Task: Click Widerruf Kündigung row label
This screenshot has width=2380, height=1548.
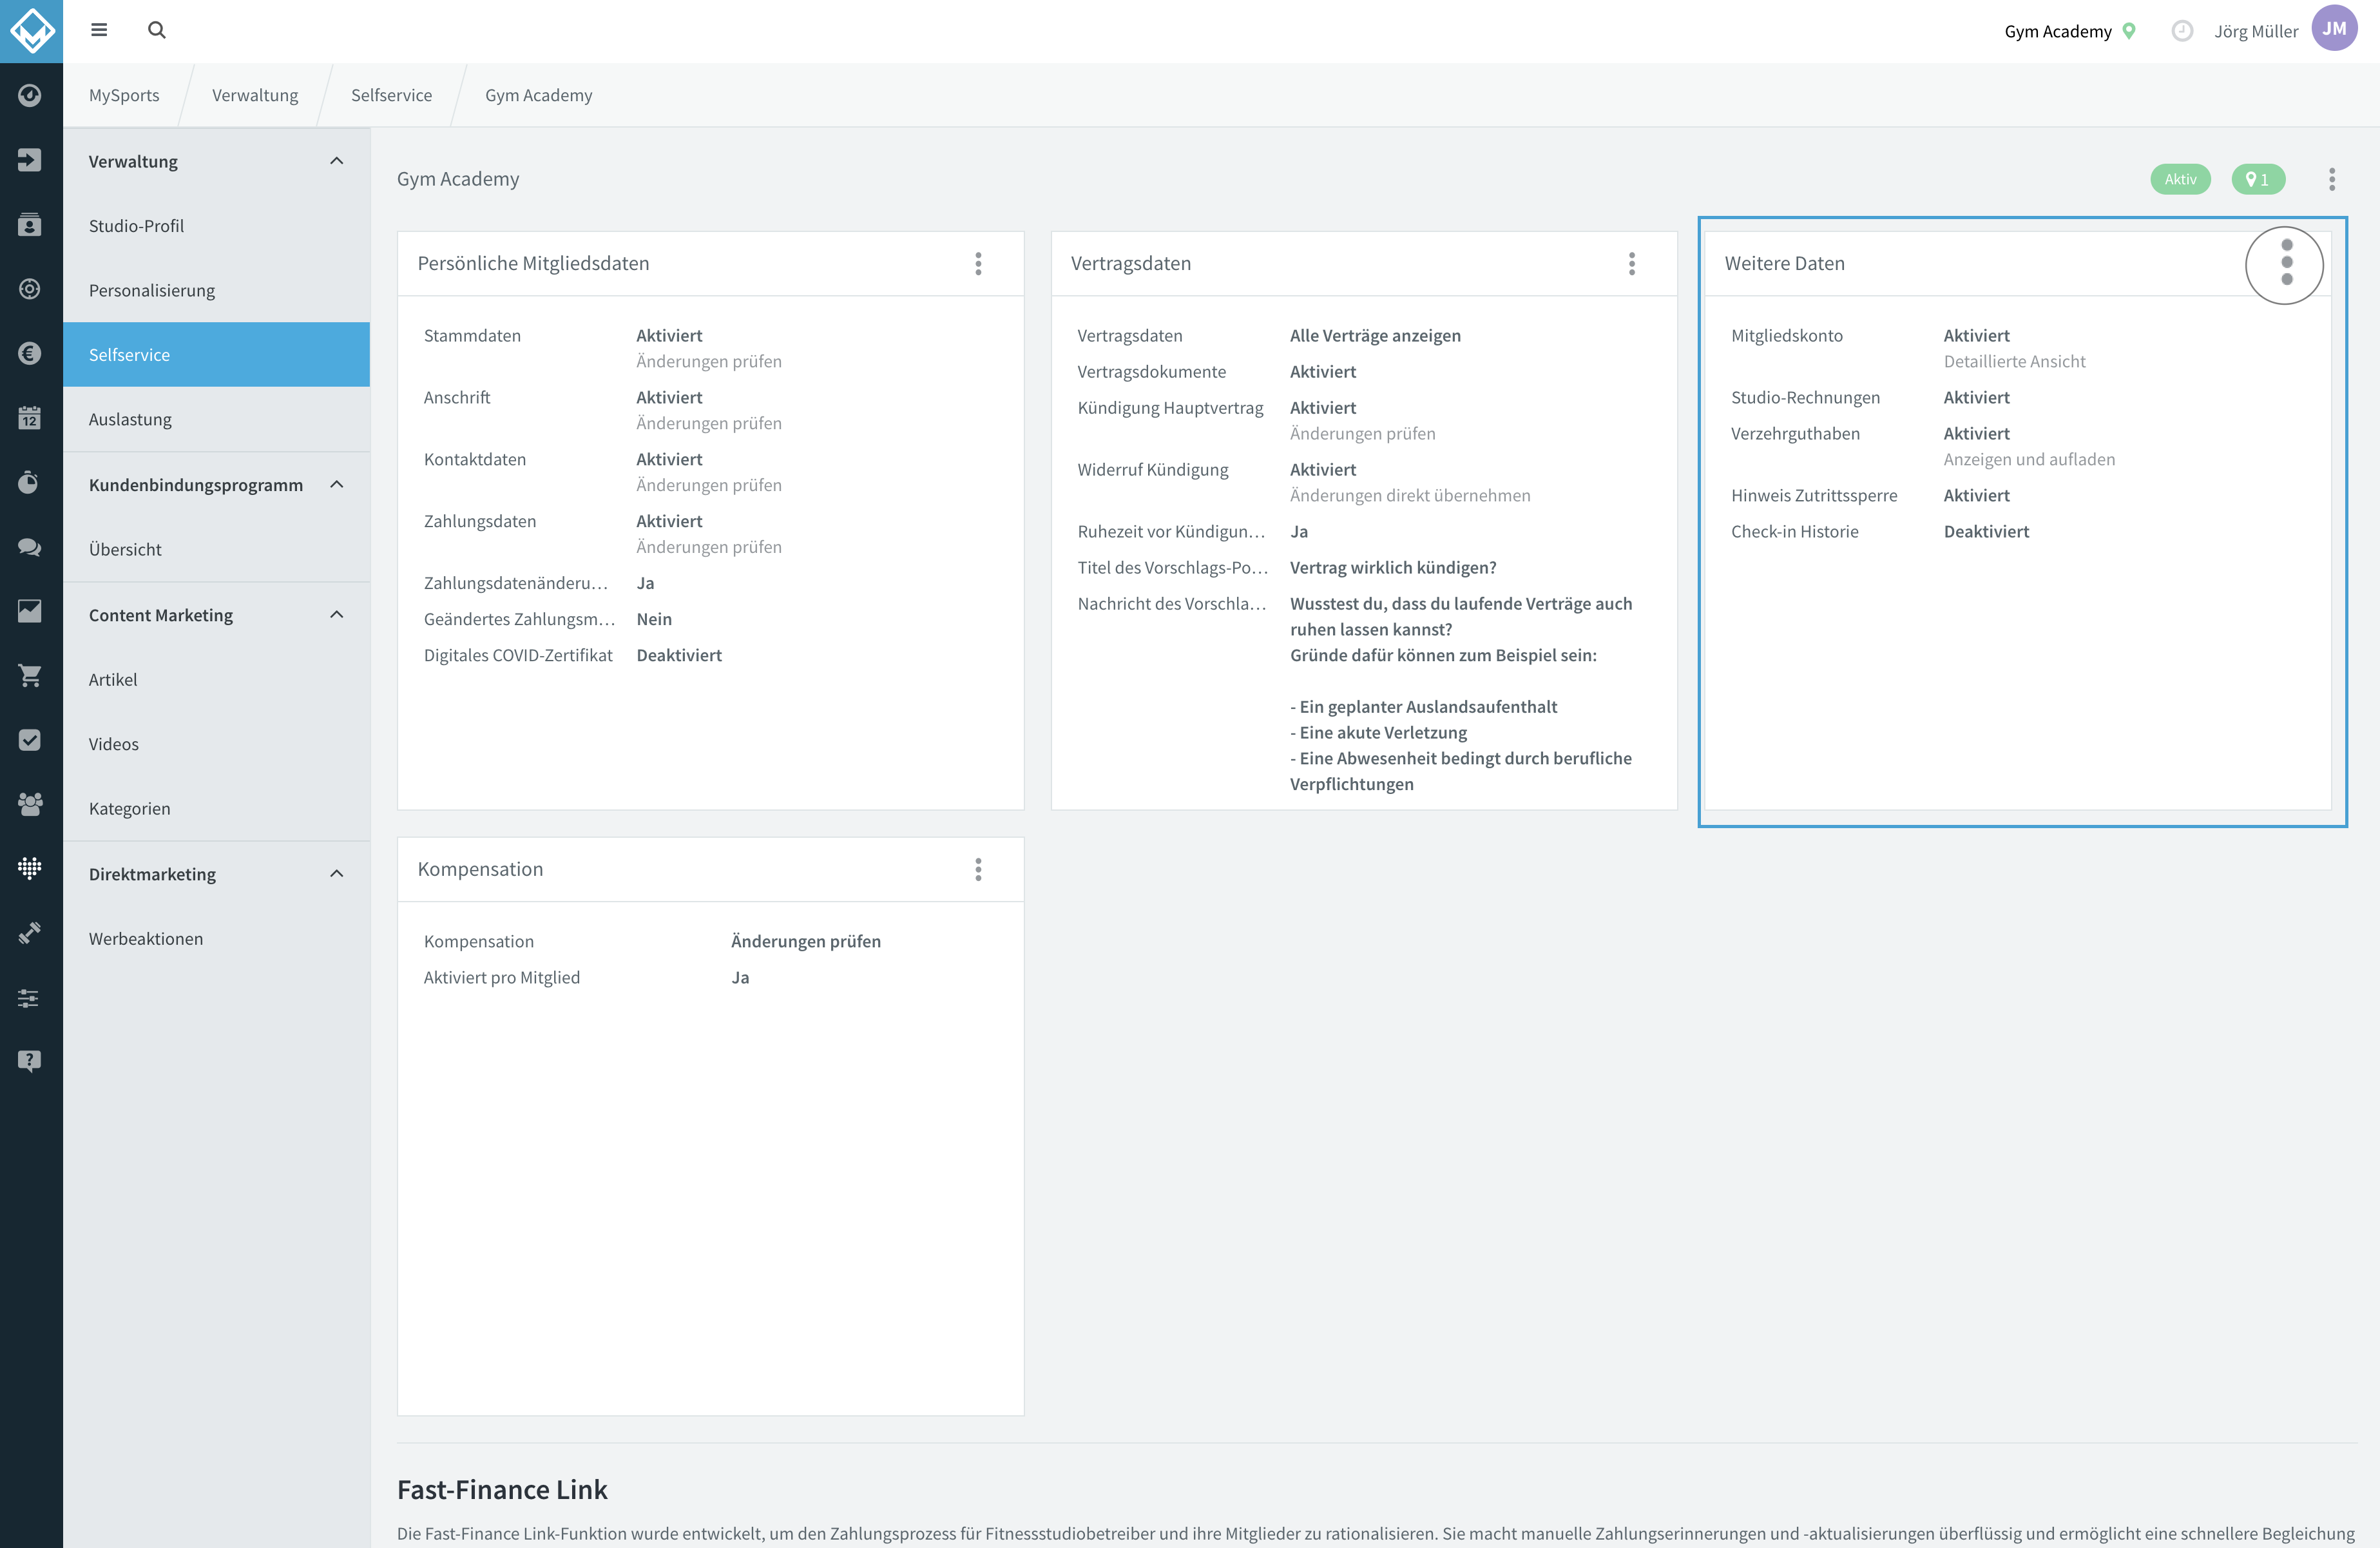Action: point(1153,470)
